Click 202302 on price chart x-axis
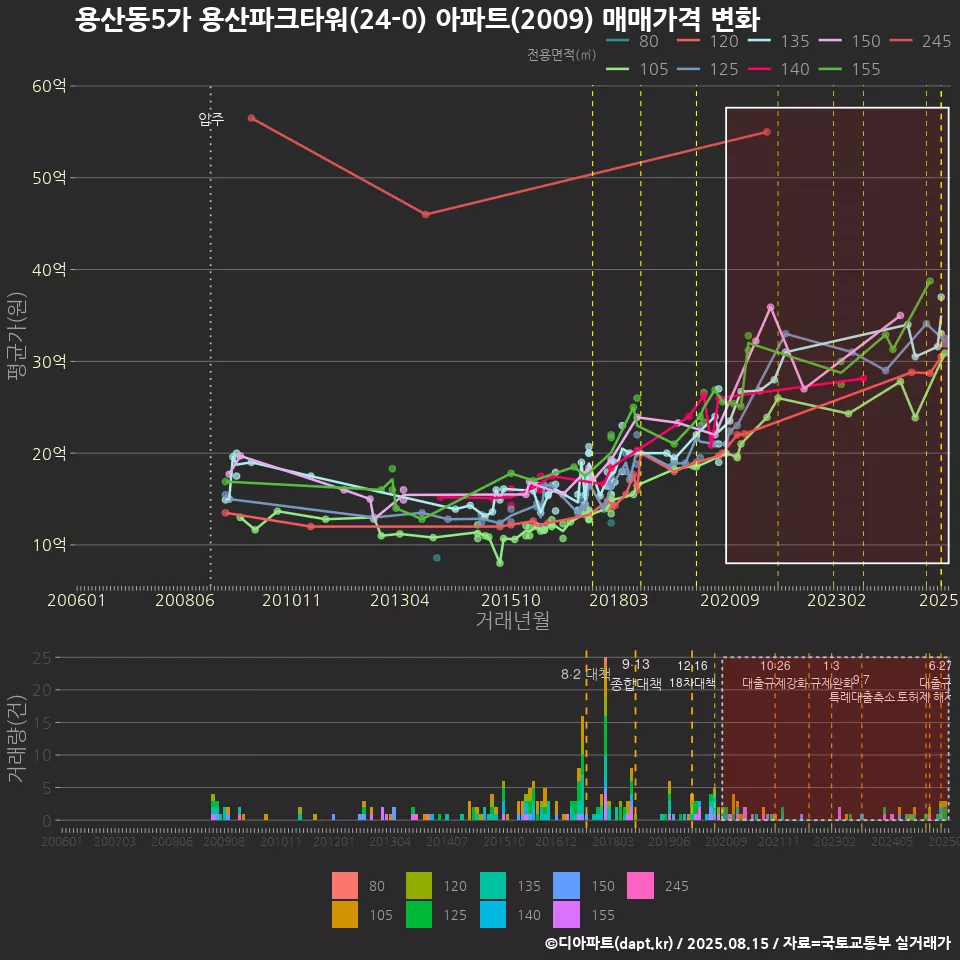The height and width of the screenshot is (960, 960). 836,600
